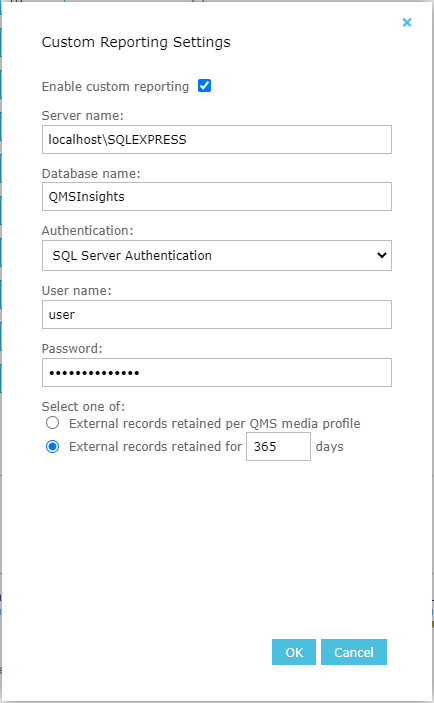Select External records retained for days option
The width and height of the screenshot is (434, 703).
52,447
